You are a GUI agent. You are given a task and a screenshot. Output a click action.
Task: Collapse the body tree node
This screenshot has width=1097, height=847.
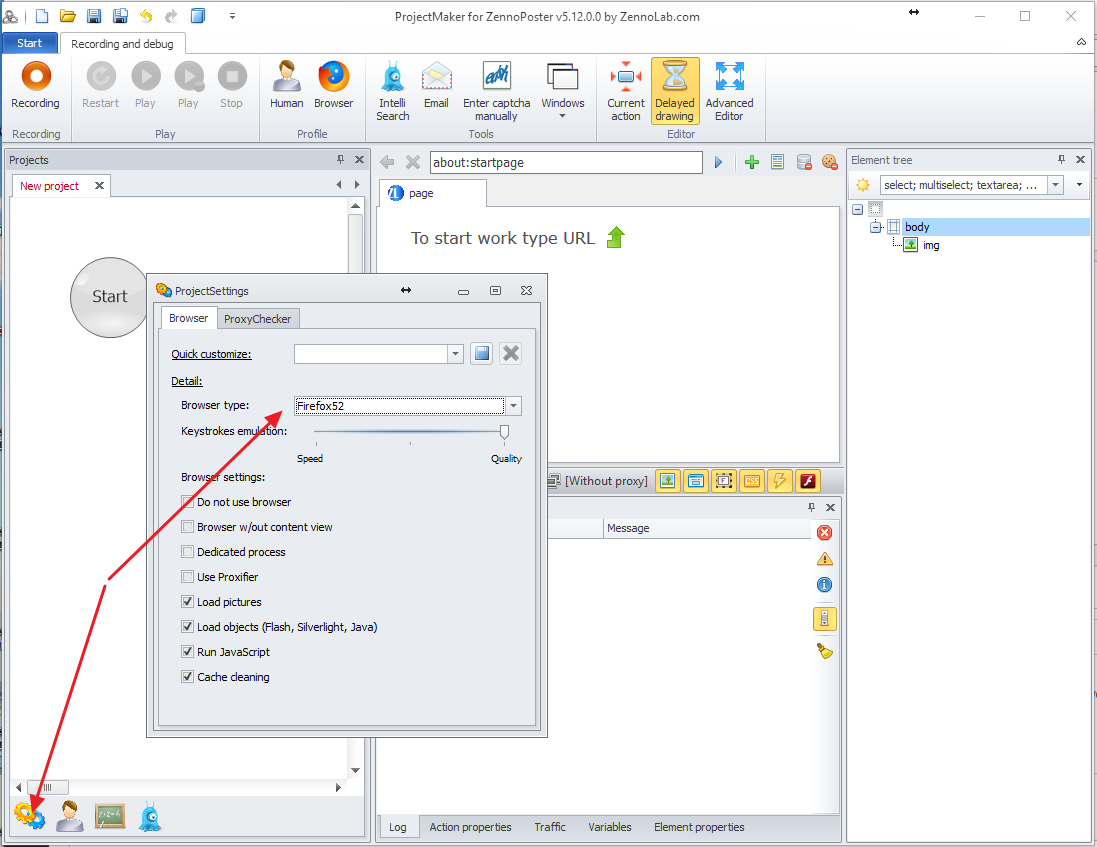[x=875, y=227]
